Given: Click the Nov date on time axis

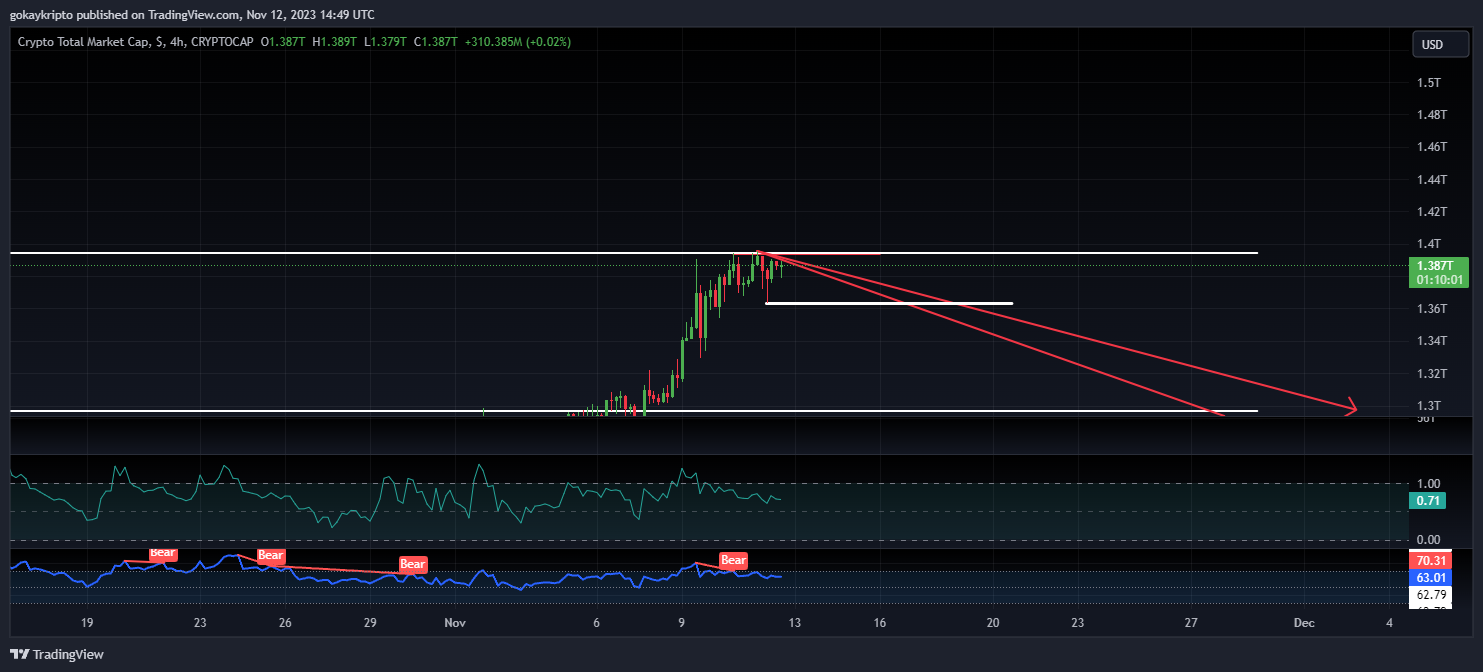Looking at the screenshot, I should [x=455, y=623].
